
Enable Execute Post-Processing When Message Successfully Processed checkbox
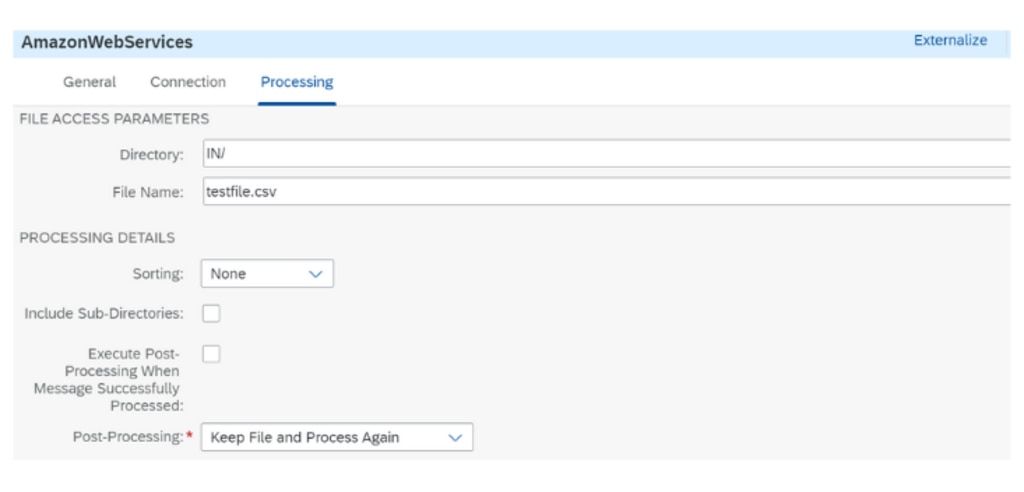click(211, 354)
